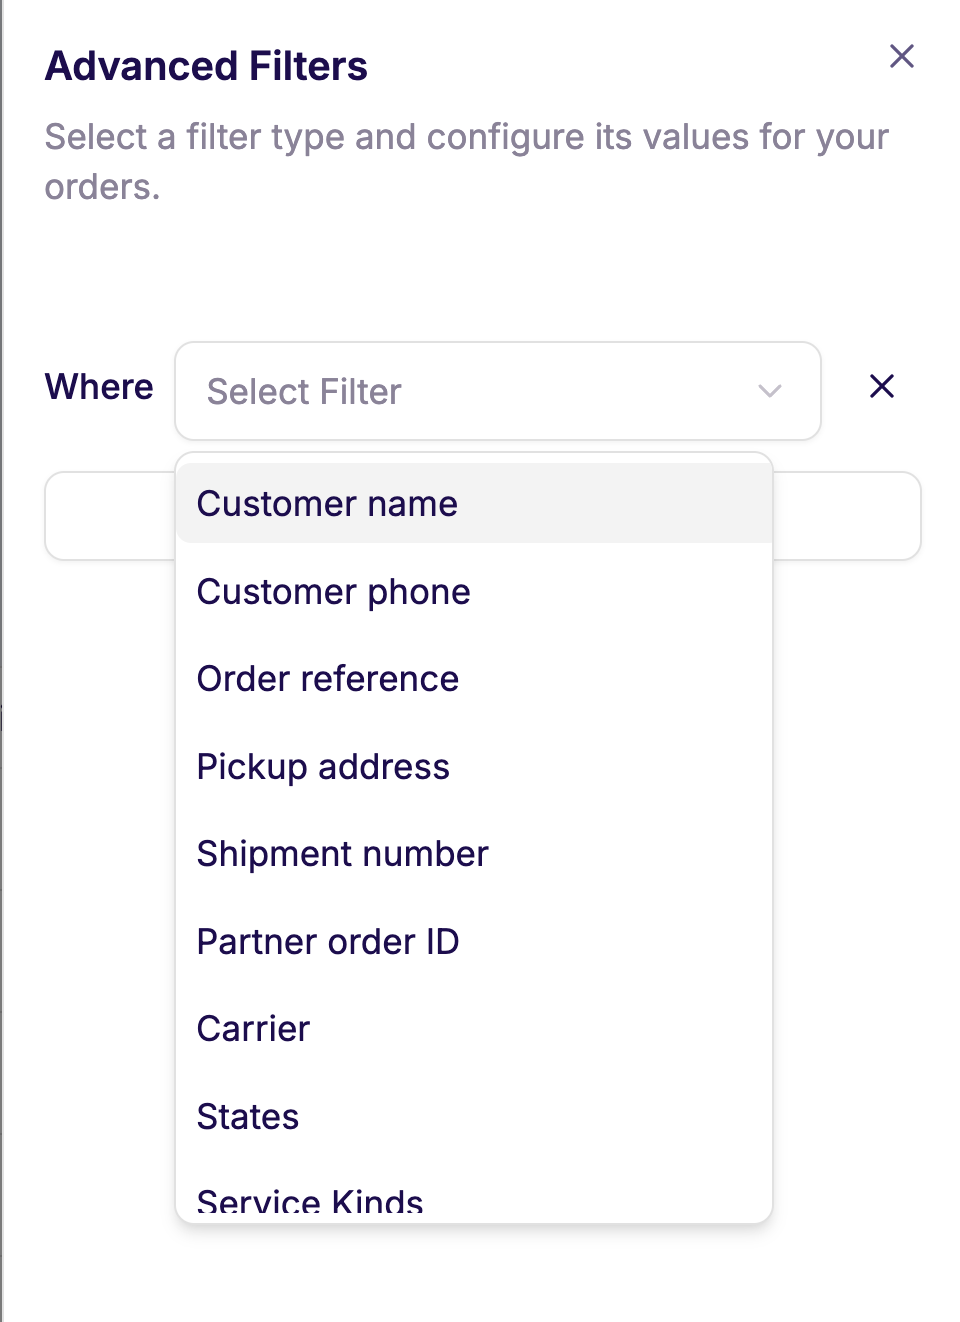Click the Advanced Filters title

205,66
